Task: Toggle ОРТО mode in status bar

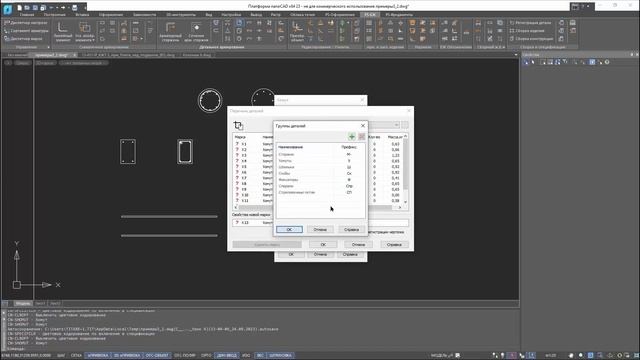Action: pyautogui.click(x=206, y=356)
